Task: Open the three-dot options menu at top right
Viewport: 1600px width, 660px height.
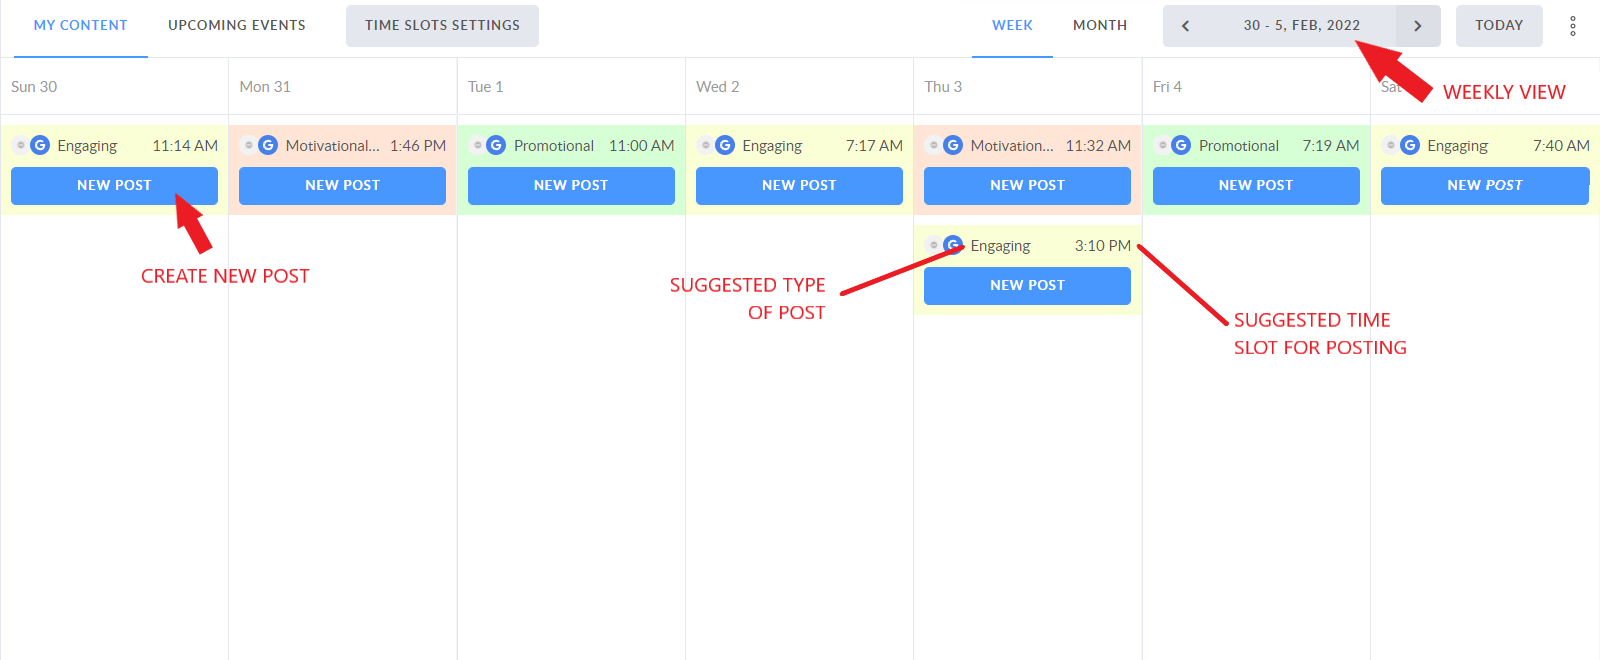Action: point(1572,25)
